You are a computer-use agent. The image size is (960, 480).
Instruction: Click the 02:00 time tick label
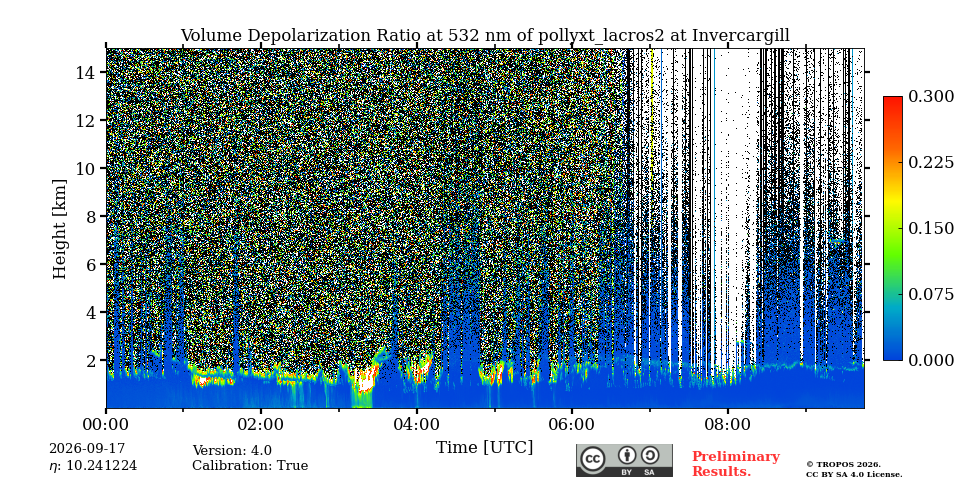tap(261, 425)
